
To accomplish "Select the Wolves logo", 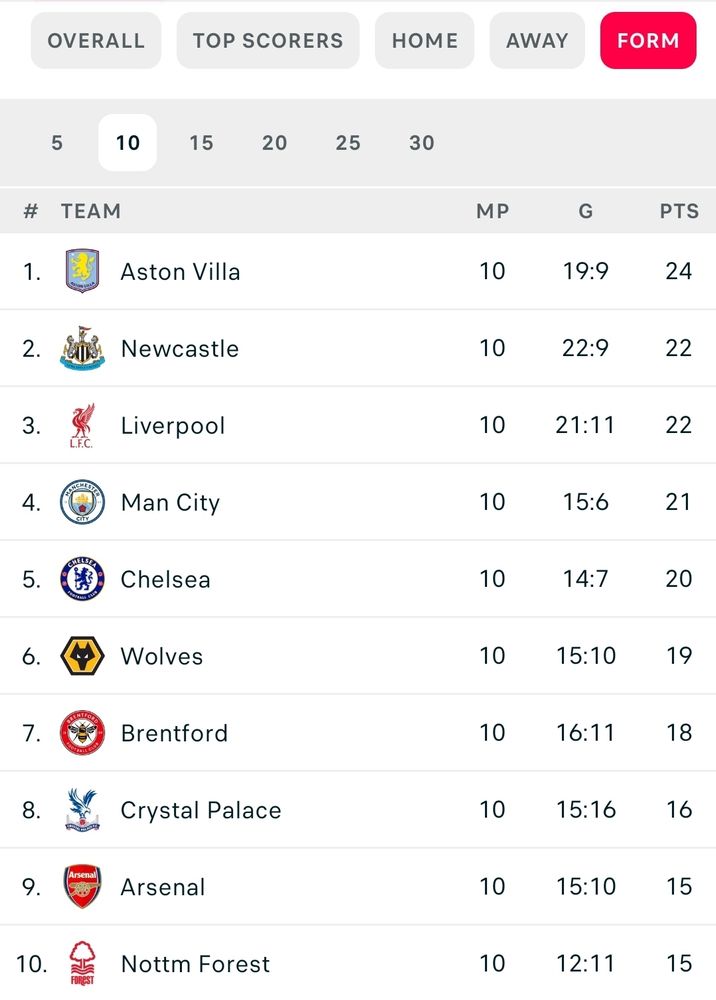I will coord(82,656).
